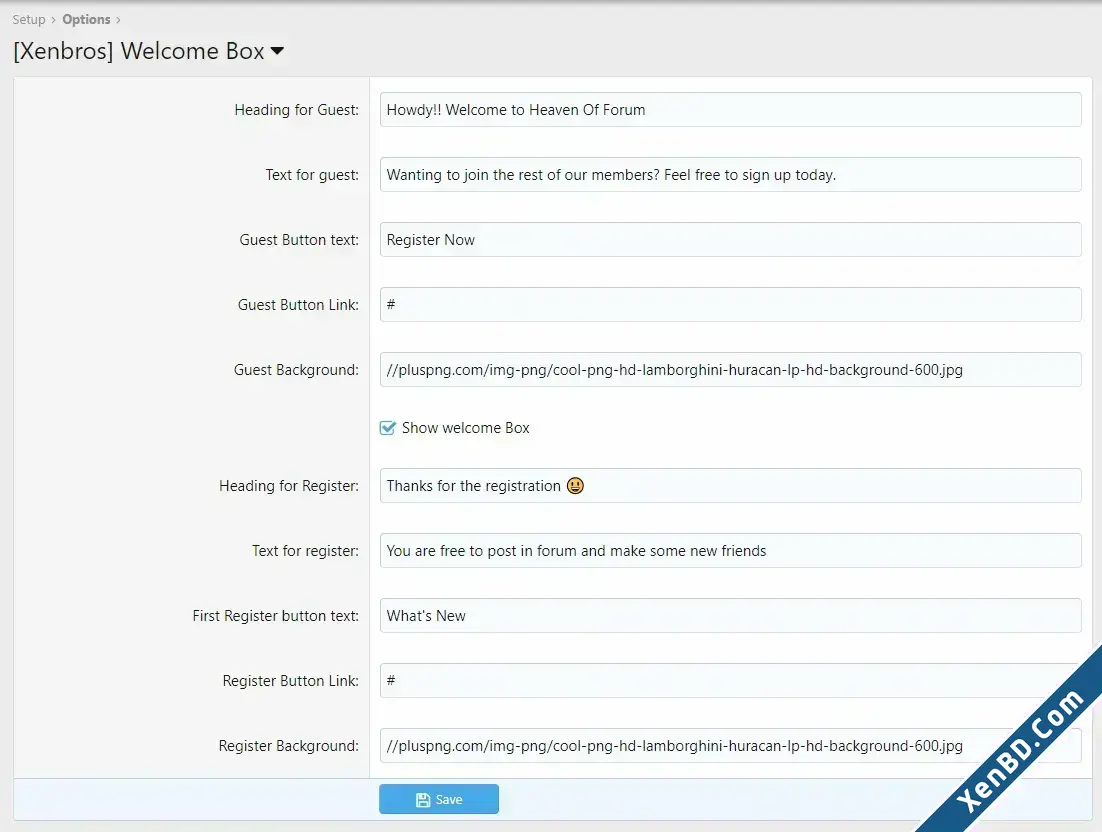The image size is (1102, 832).
Task: Open Options breadcrumb link
Action: [x=86, y=20]
